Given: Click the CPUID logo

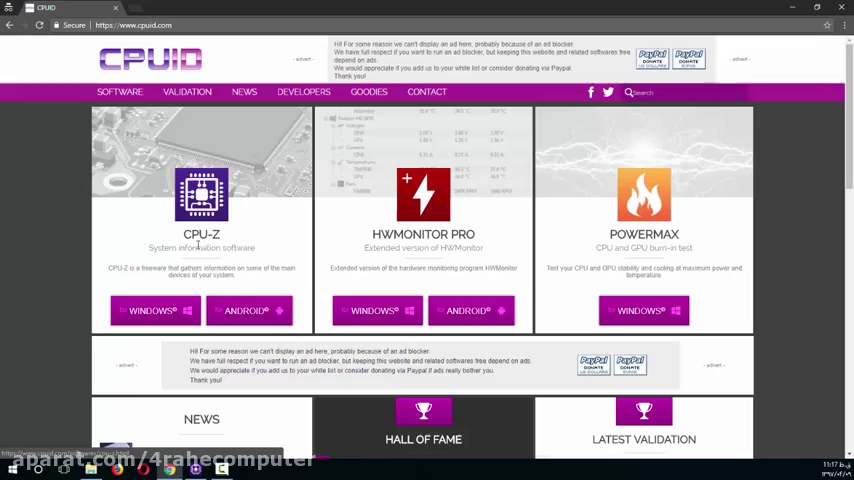Looking at the screenshot, I should click(x=151, y=59).
